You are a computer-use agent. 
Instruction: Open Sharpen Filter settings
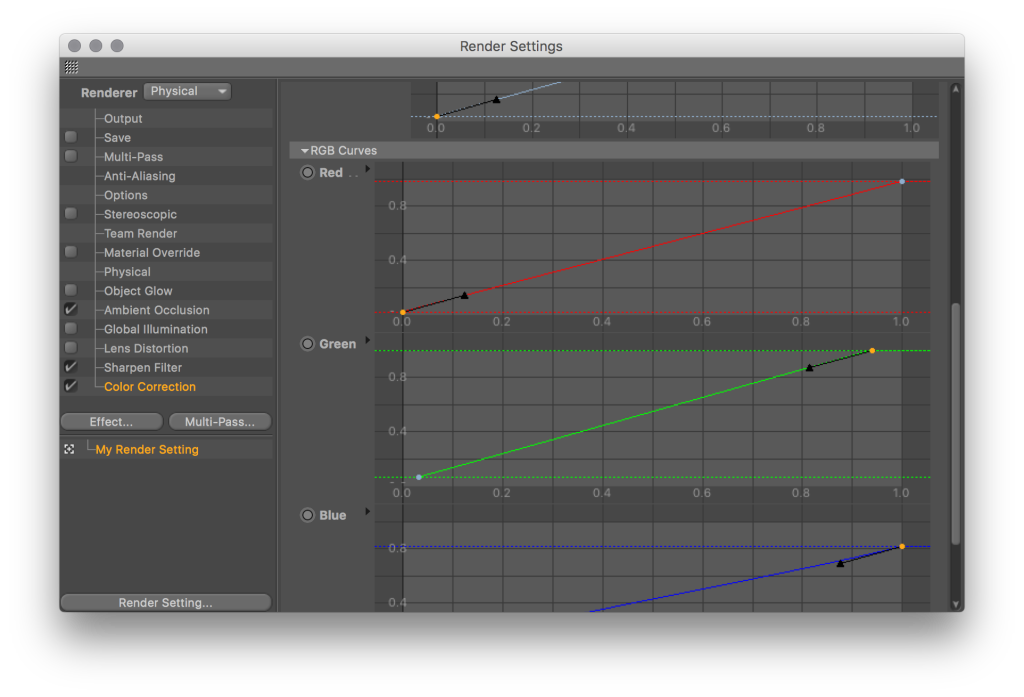click(x=143, y=368)
